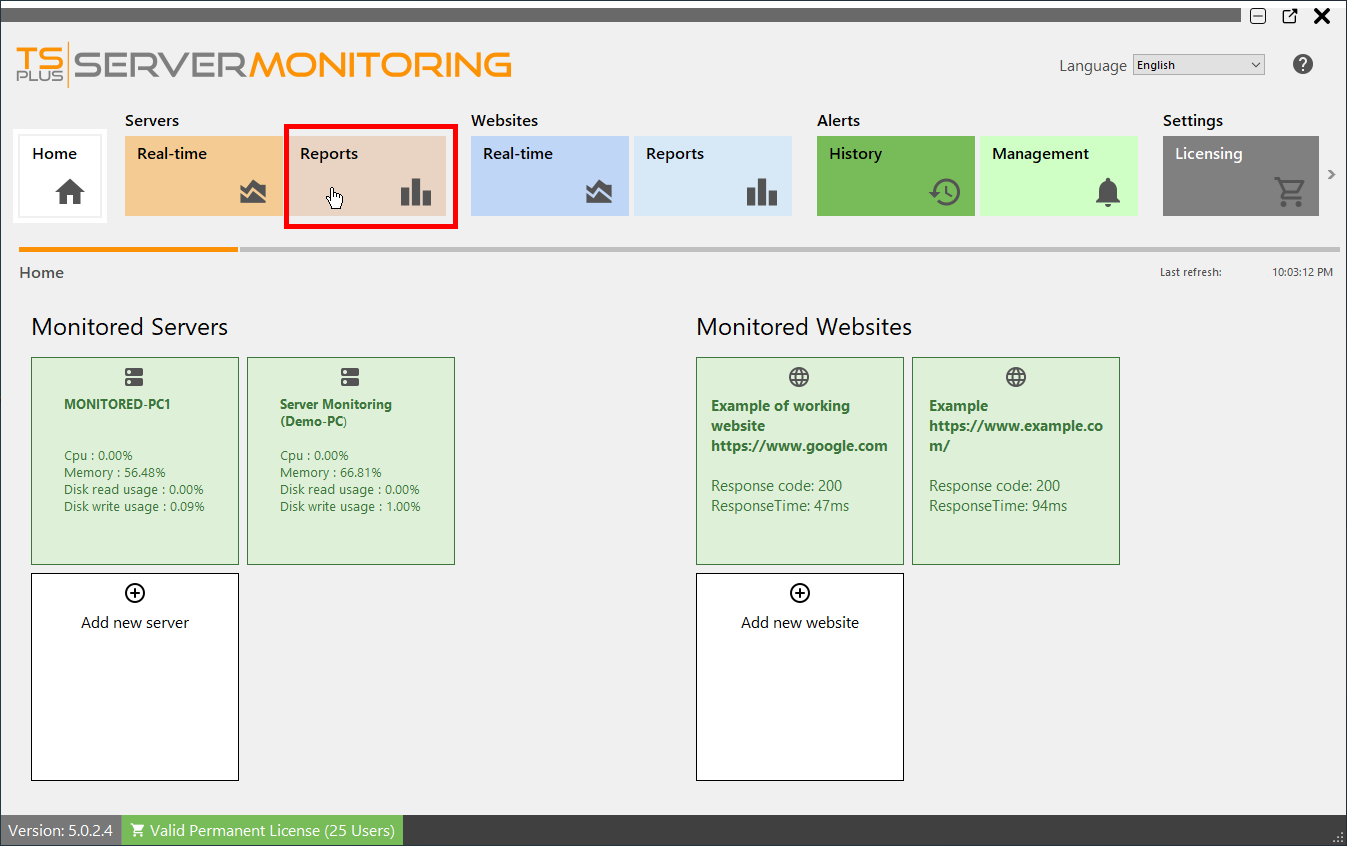The width and height of the screenshot is (1347, 846).
Task: Open the Language dropdown
Action: 1197,64
